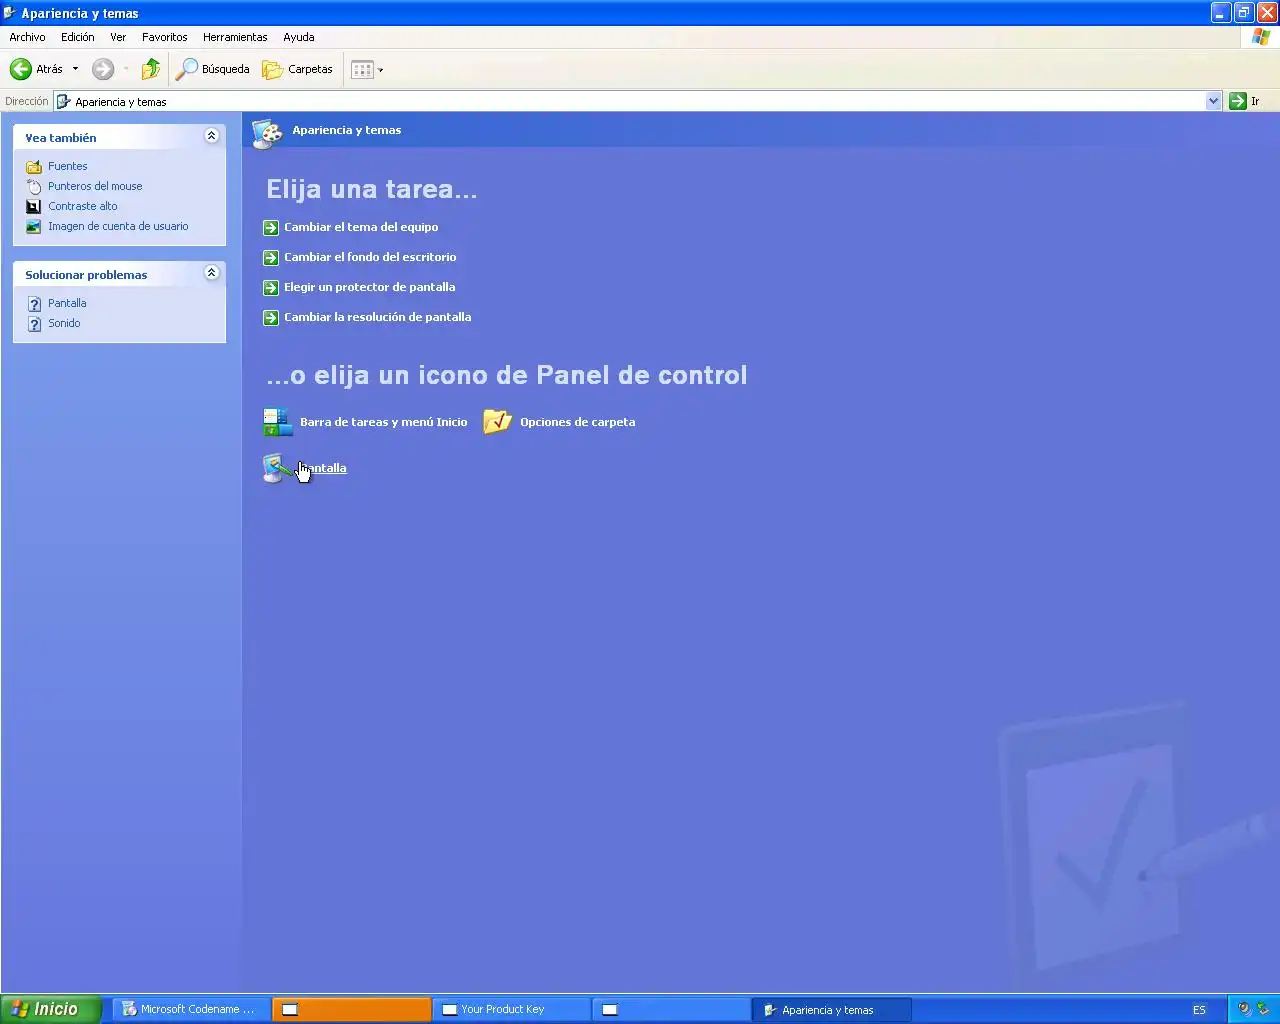Open Opciones de carpeta label
The image size is (1280, 1024).
click(577, 422)
